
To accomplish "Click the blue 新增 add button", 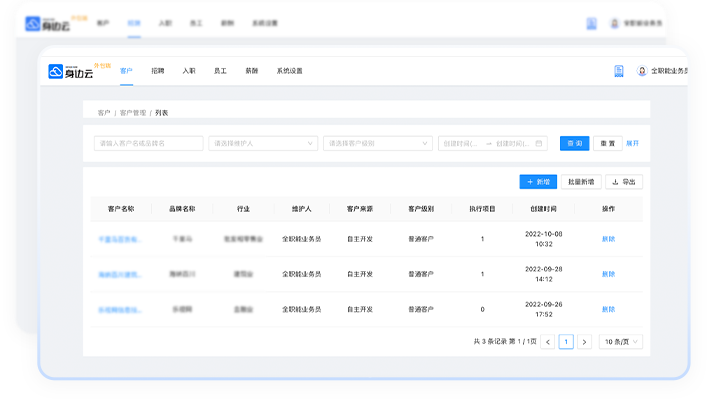I will pos(538,182).
